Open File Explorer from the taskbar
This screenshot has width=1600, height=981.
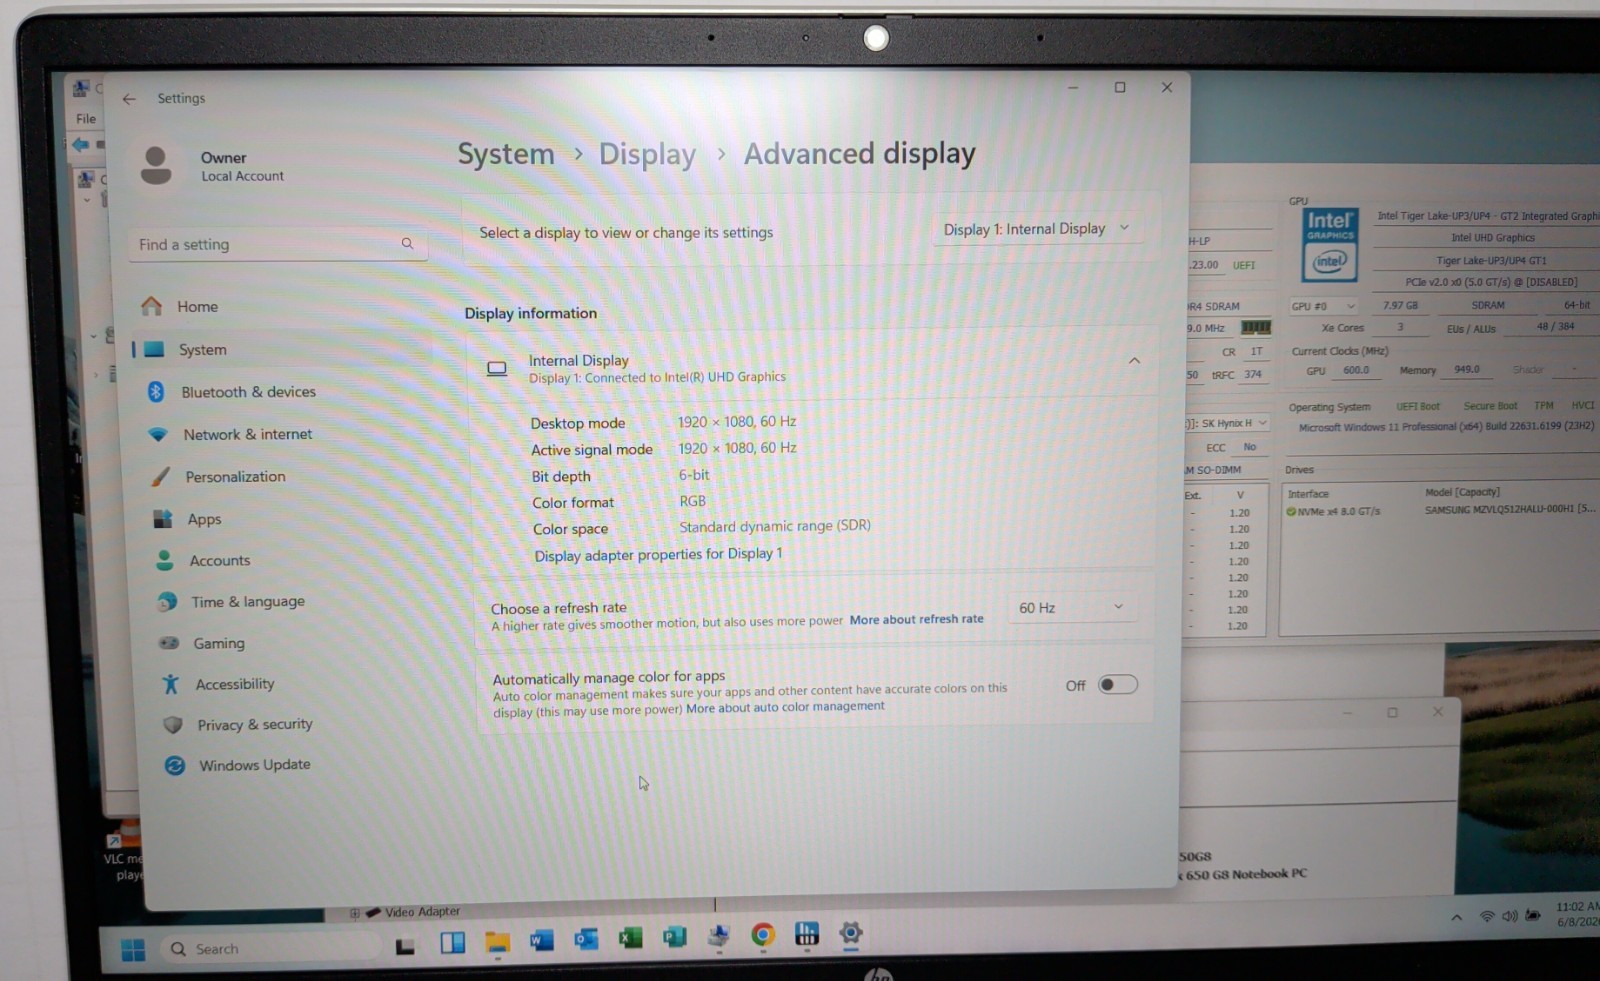pyautogui.click(x=497, y=941)
